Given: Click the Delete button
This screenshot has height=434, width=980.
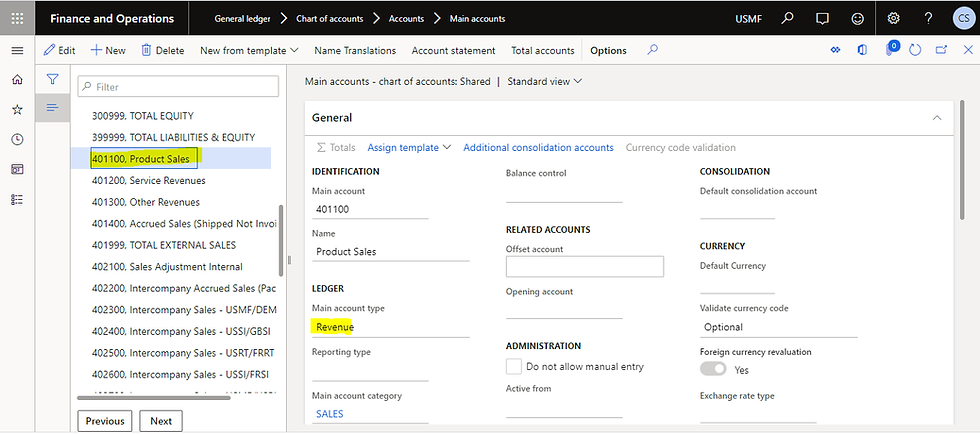Looking at the screenshot, I should tap(162, 51).
